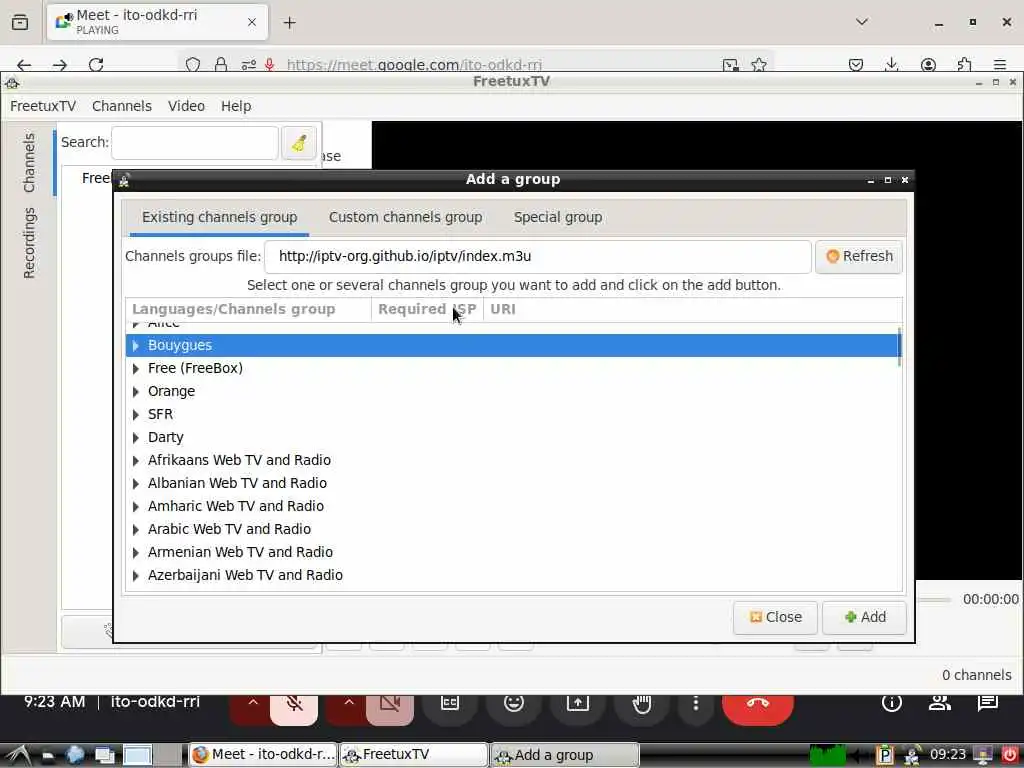Expand the Free (FreeBox) group
Image resolution: width=1024 pixels, height=768 pixels.
pyautogui.click(x=136, y=368)
